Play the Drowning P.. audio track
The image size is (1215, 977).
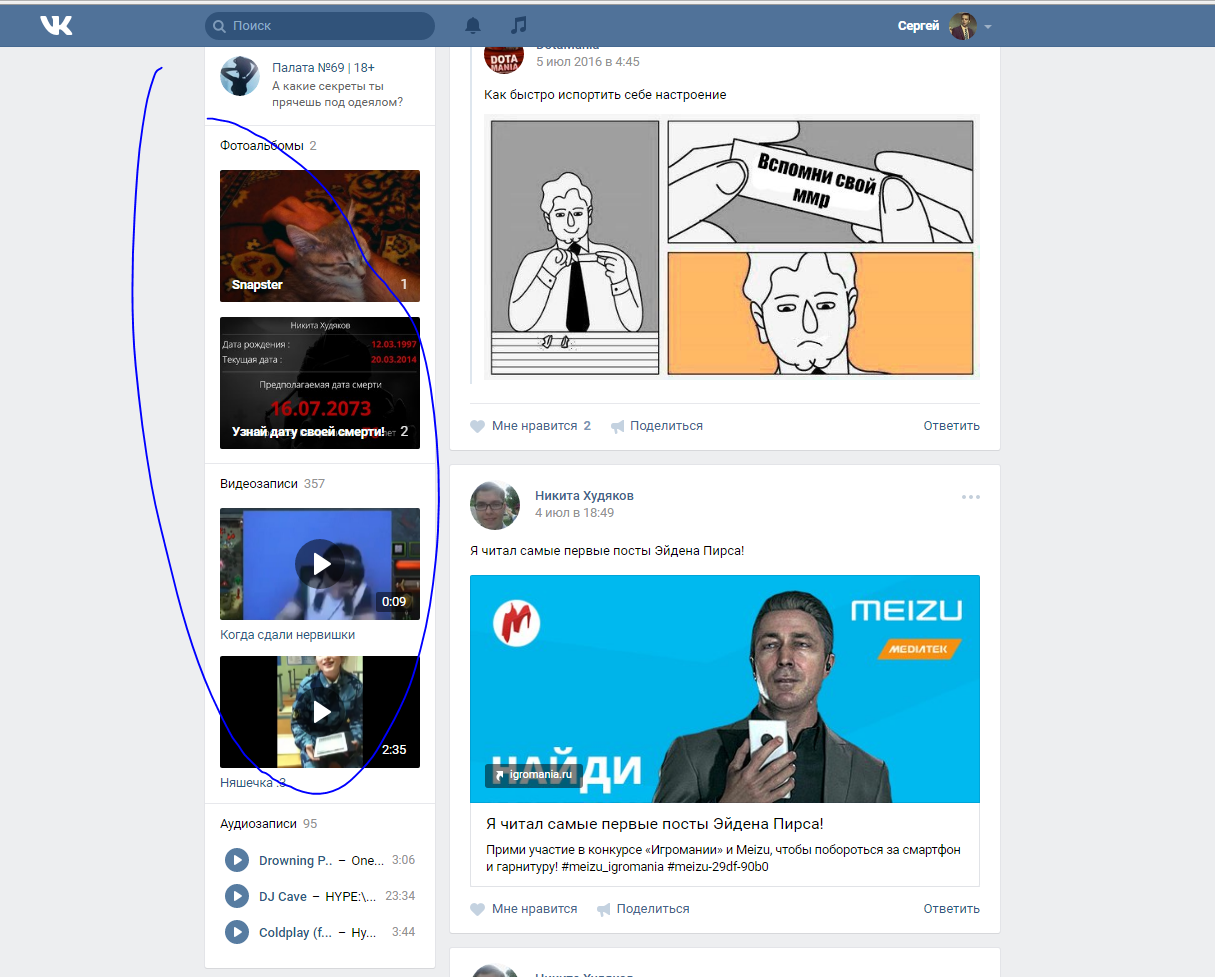click(237, 860)
